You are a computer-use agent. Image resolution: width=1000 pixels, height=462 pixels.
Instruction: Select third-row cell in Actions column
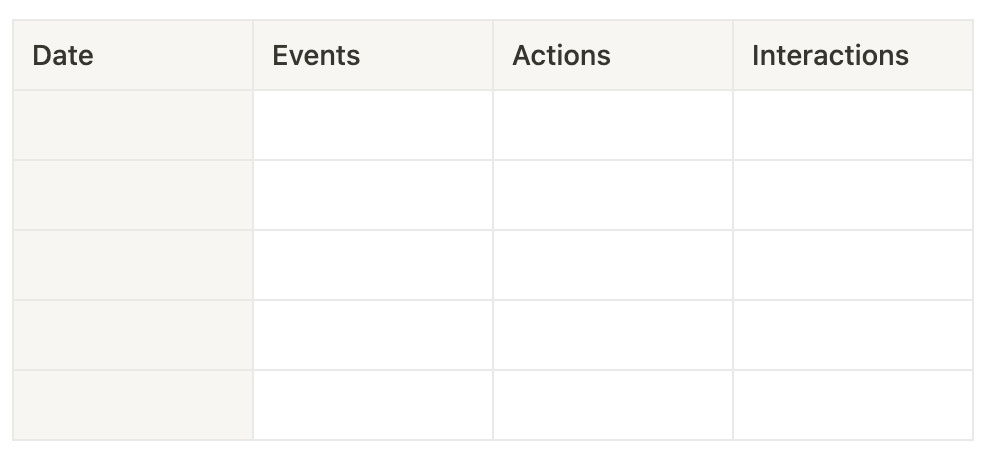tap(612, 265)
